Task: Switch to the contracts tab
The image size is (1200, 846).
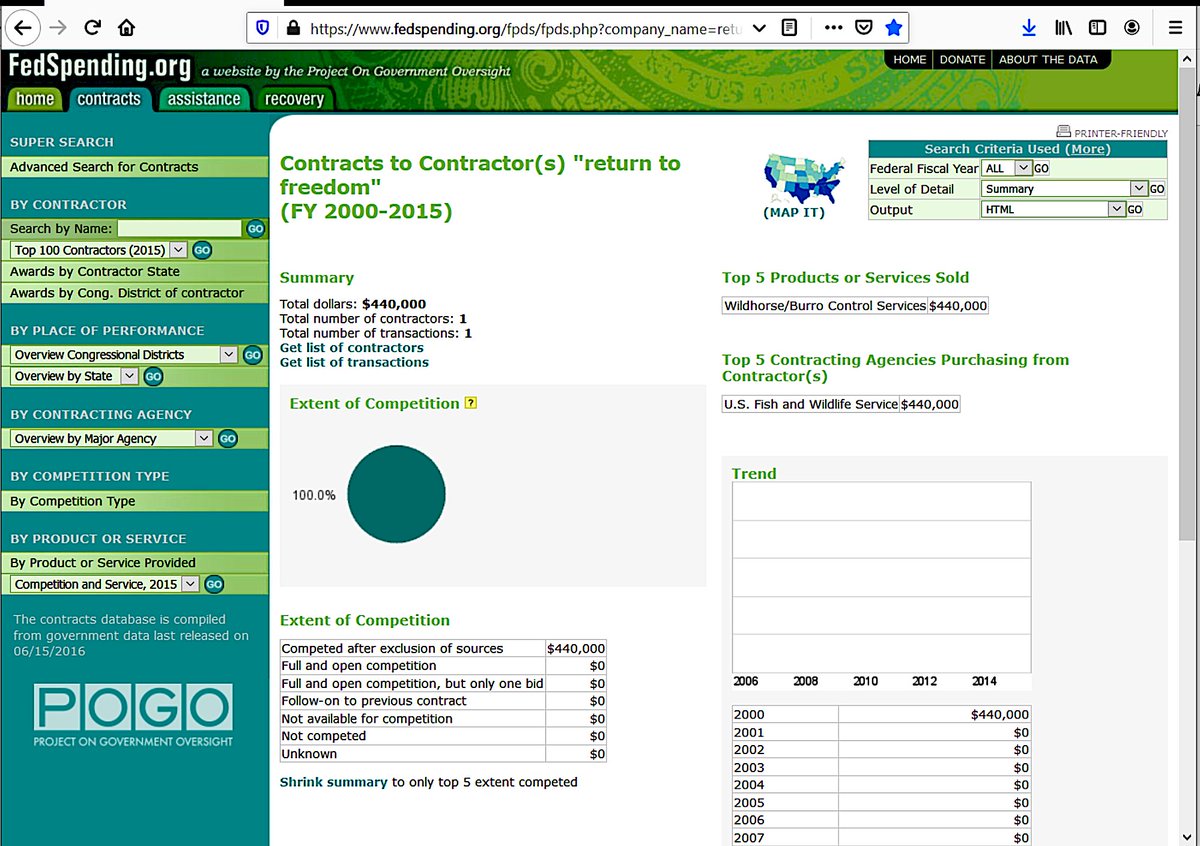Action: point(109,99)
